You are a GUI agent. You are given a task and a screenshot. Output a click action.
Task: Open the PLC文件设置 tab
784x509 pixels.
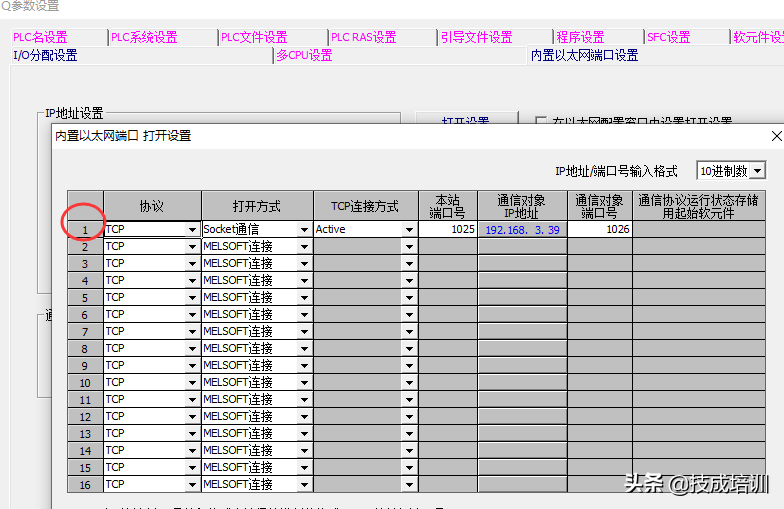click(254, 37)
